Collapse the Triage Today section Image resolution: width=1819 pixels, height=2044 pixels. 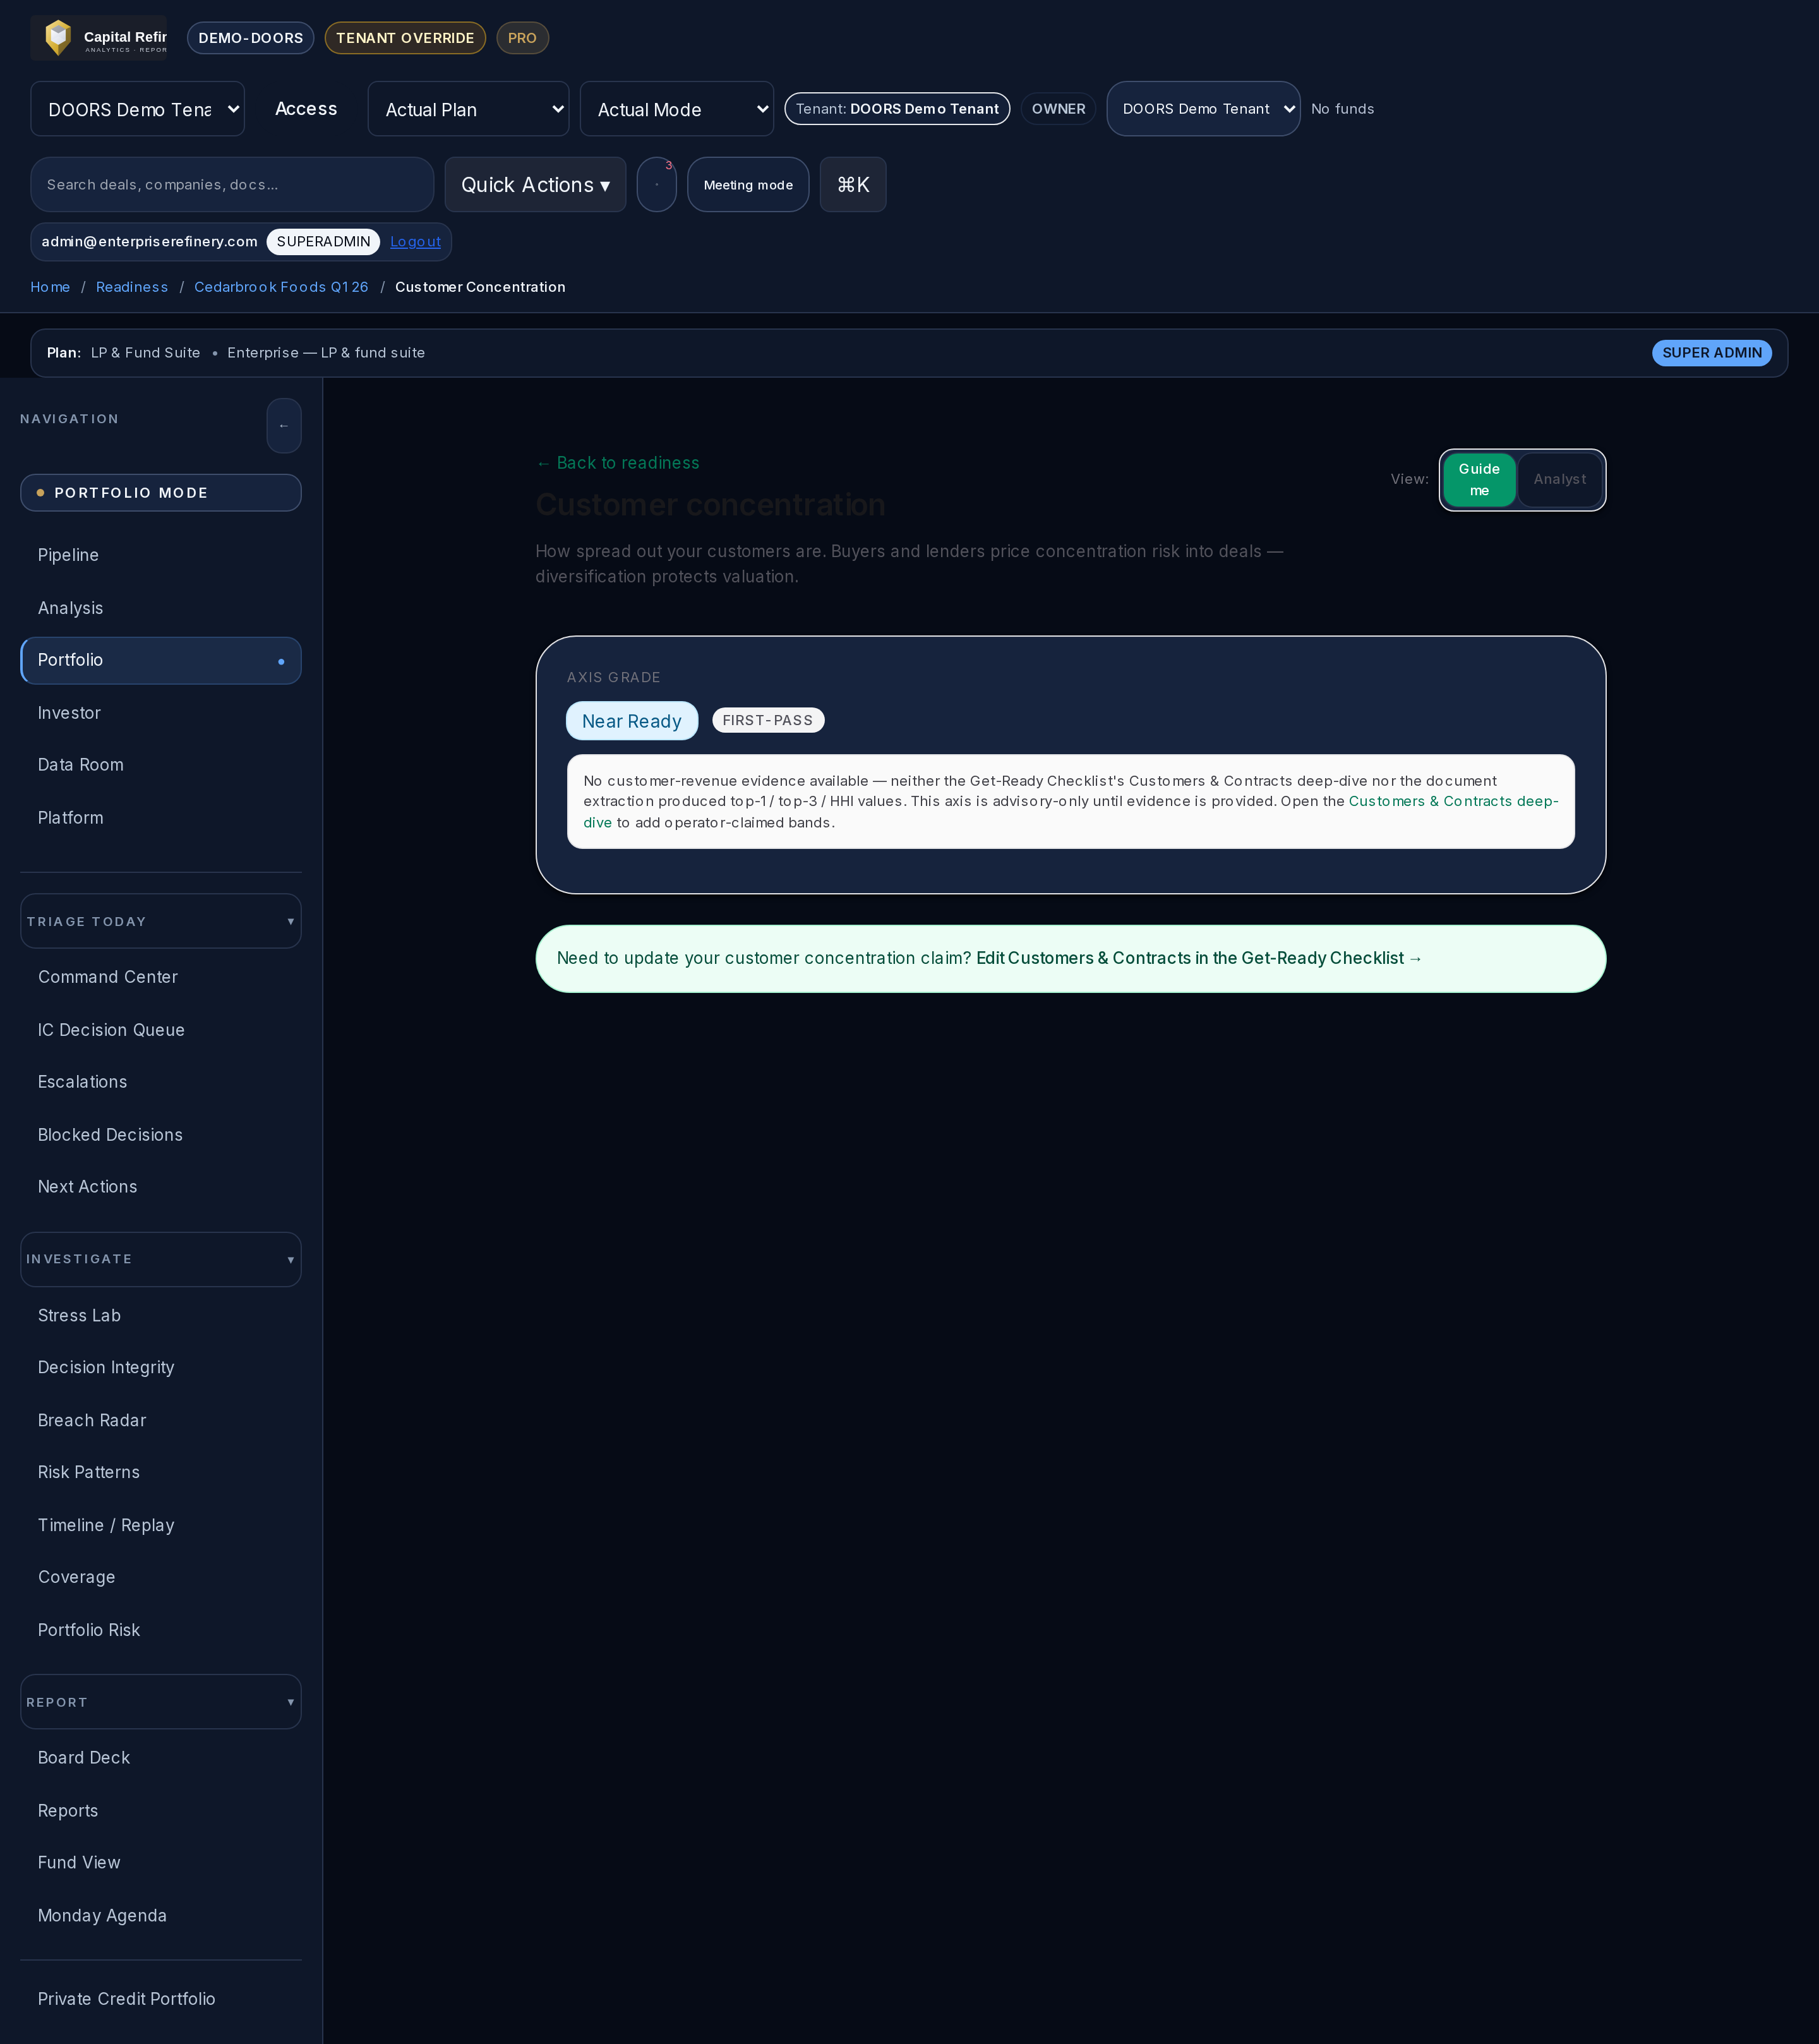161,921
